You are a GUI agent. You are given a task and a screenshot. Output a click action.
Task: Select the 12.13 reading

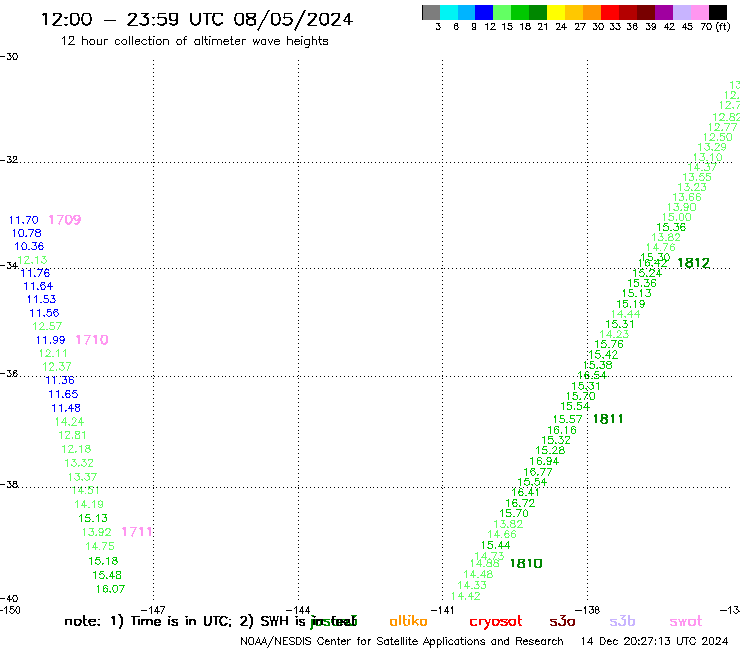[33, 260]
